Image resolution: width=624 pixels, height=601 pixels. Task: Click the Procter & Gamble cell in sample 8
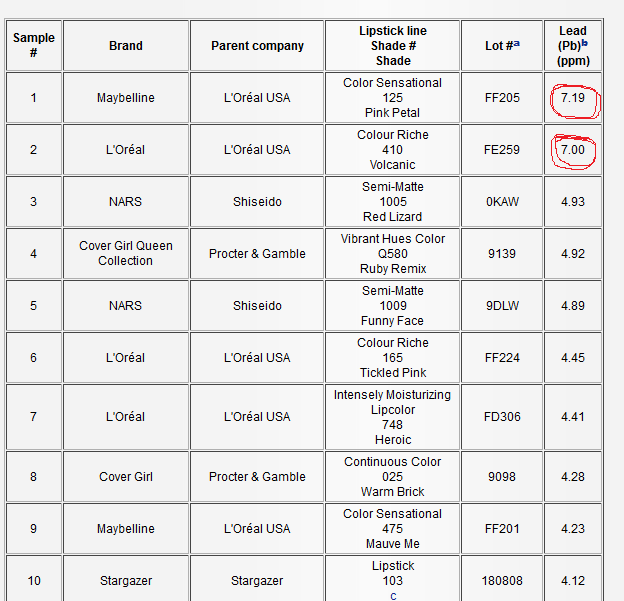257,476
